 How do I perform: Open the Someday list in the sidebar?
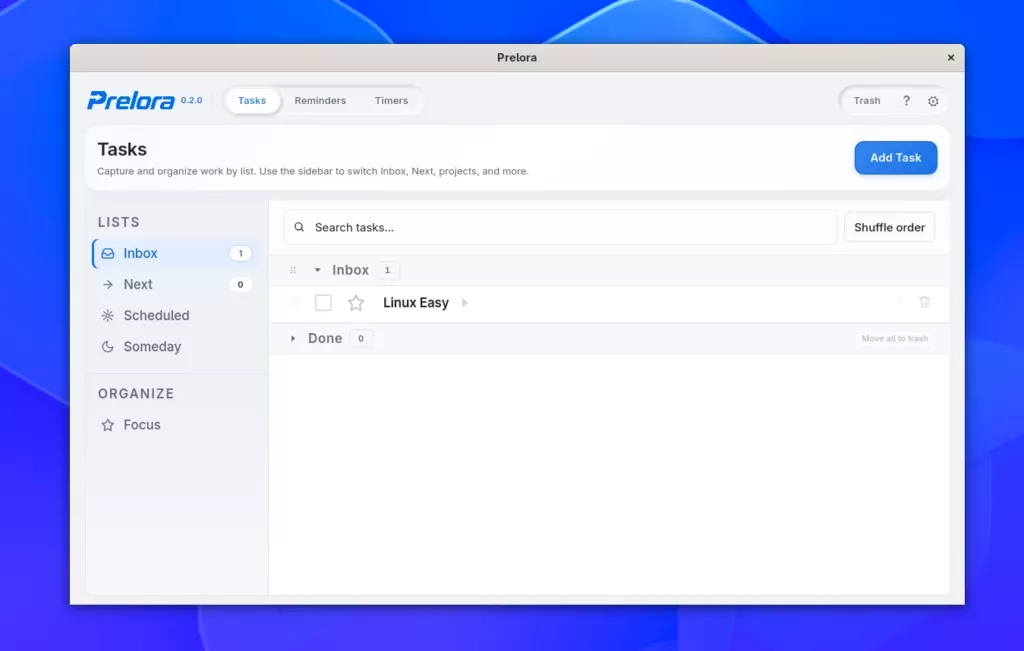click(175, 347)
